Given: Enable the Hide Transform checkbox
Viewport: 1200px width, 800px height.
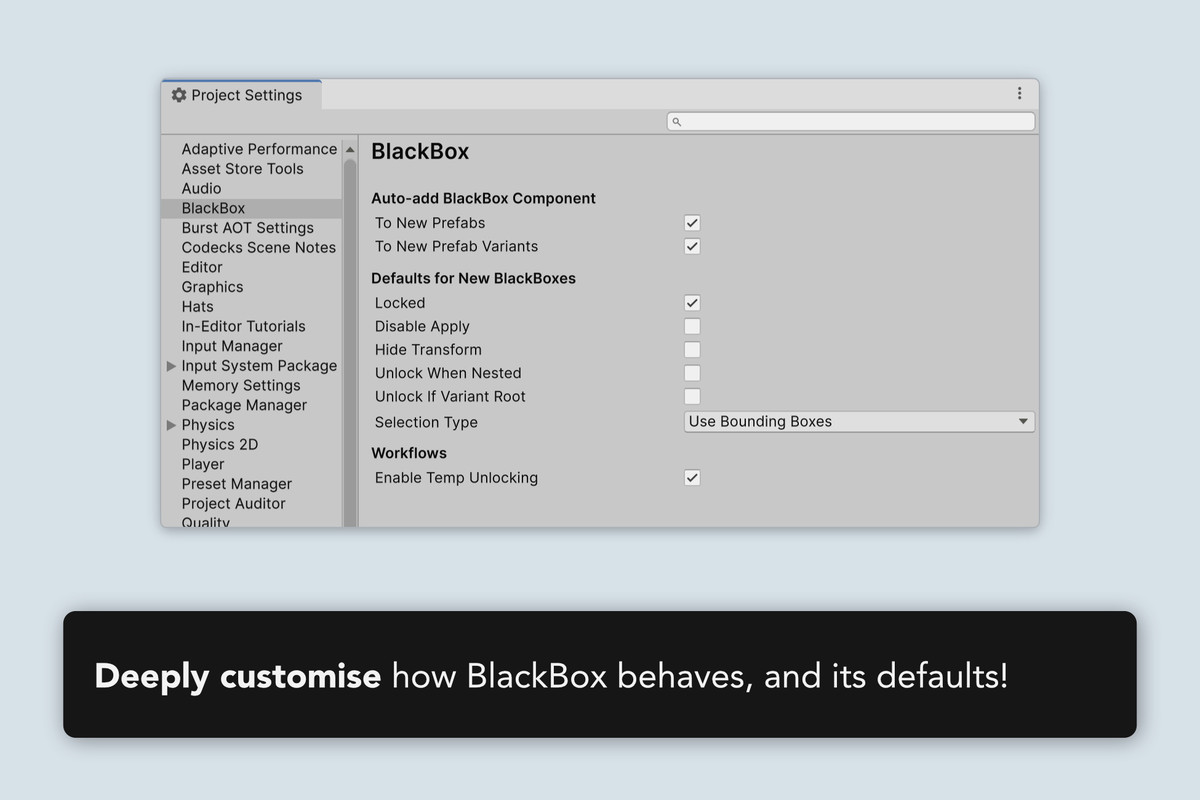Looking at the screenshot, I should coord(692,350).
